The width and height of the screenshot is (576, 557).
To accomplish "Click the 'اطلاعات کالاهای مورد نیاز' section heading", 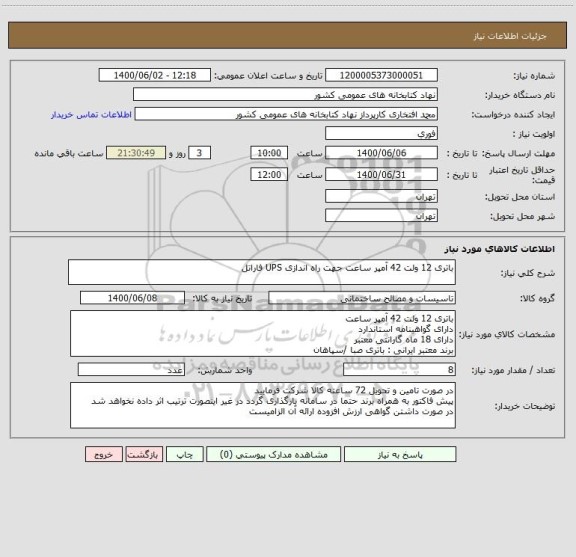I will (500, 249).
